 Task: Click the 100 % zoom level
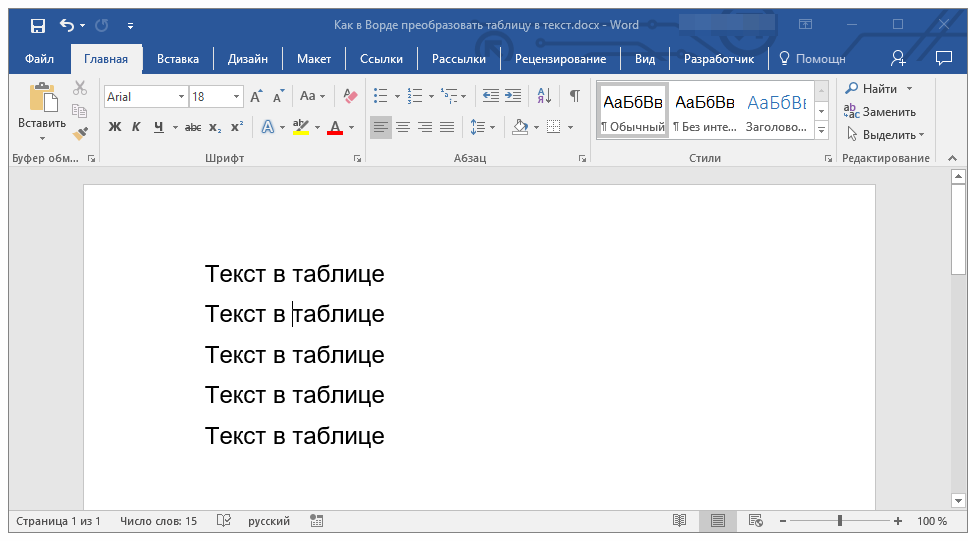click(932, 521)
